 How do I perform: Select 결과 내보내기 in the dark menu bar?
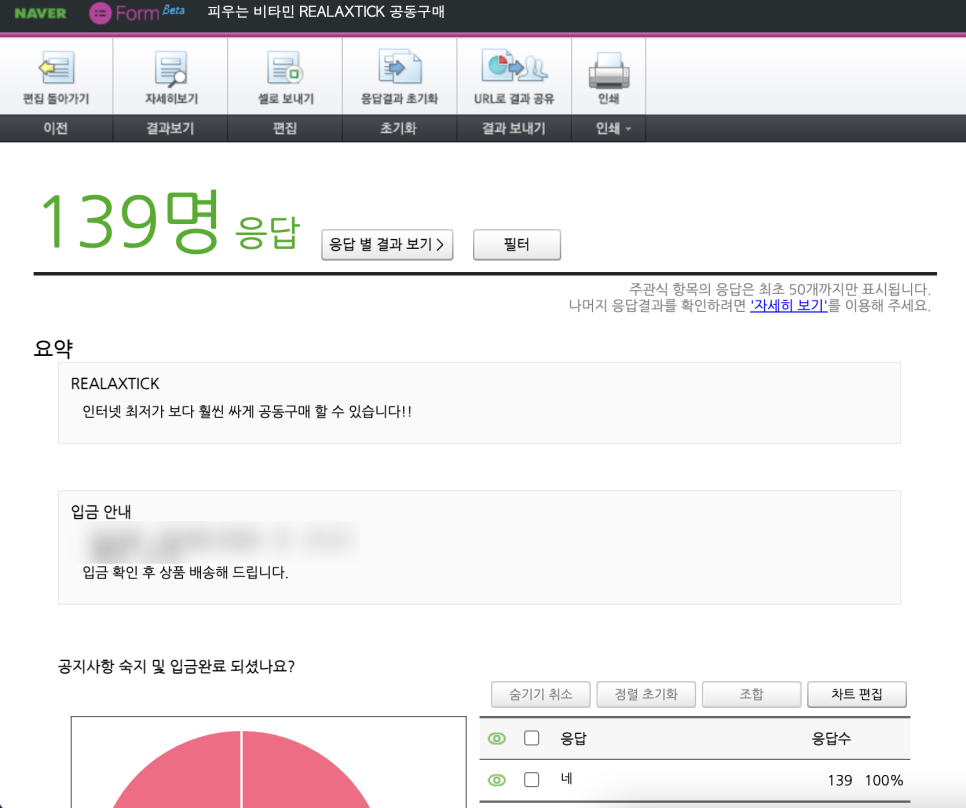(x=513, y=128)
